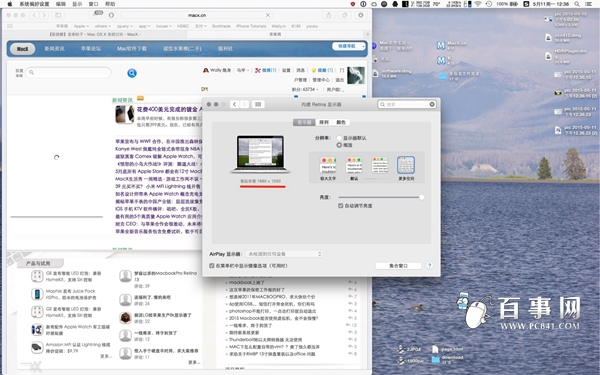Screen dimensions: 600x375
Task: Choose the third scaling option thumbnail
Action: (380, 165)
